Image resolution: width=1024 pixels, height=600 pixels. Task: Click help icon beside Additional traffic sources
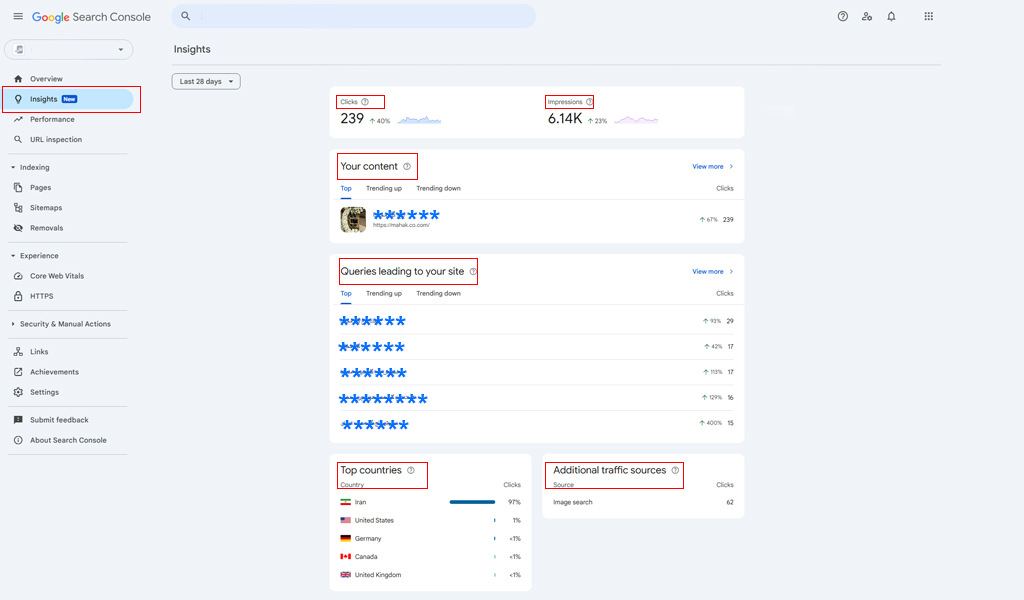(675, 470)
